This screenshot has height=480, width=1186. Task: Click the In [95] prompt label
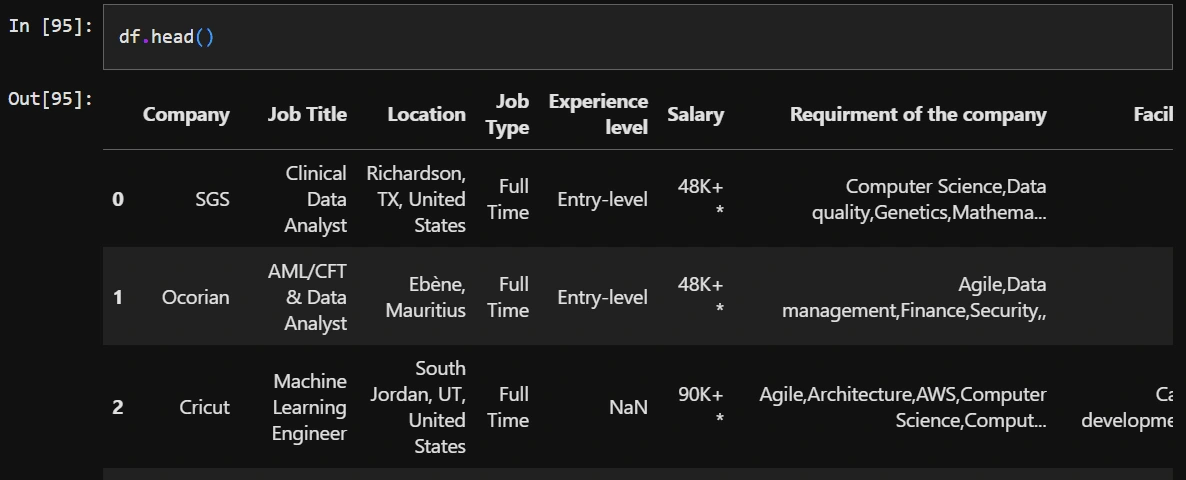click(x=50, y=26)
